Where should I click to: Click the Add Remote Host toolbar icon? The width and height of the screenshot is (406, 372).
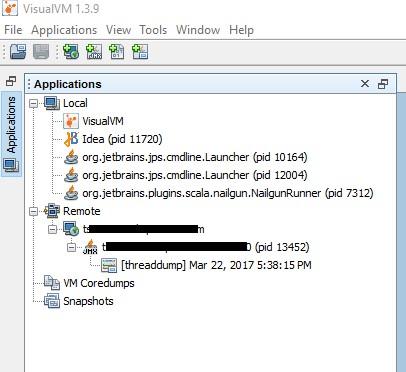(x=71, y=52)
